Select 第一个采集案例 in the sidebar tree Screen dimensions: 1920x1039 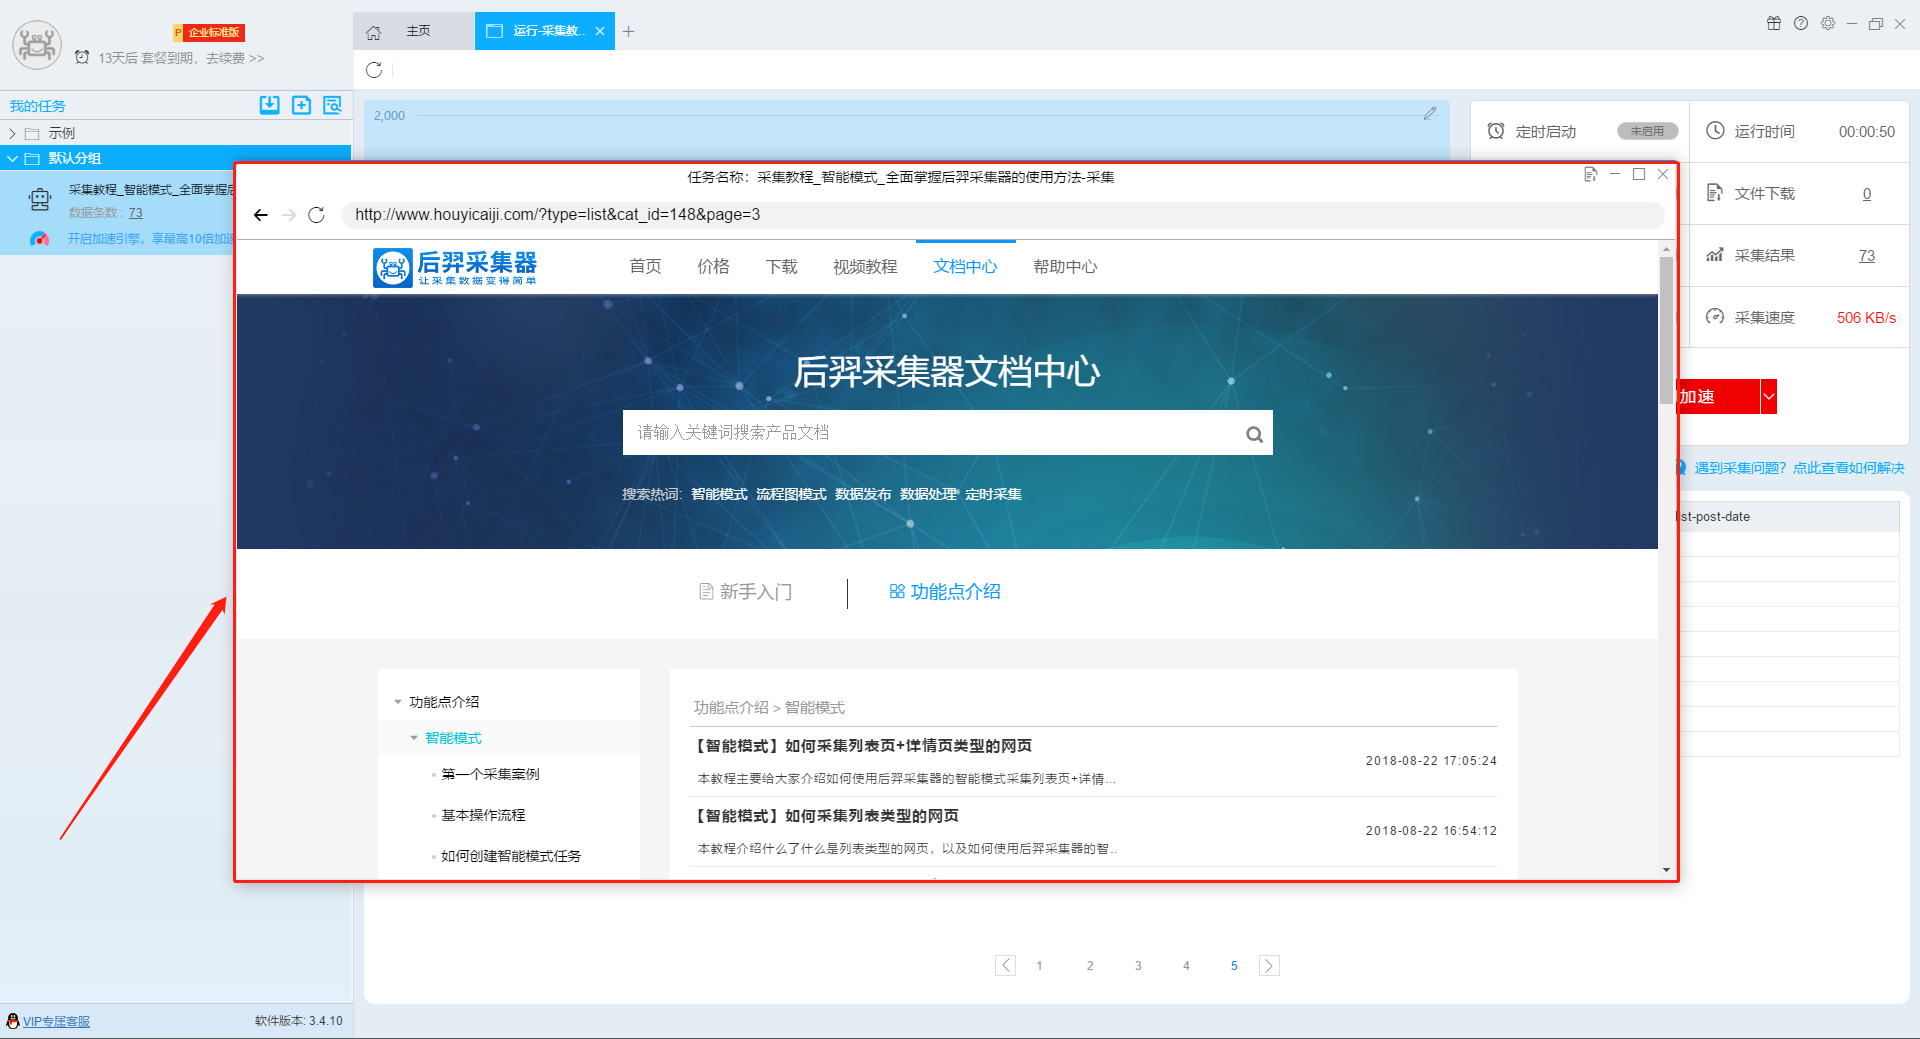coord(490,774)
